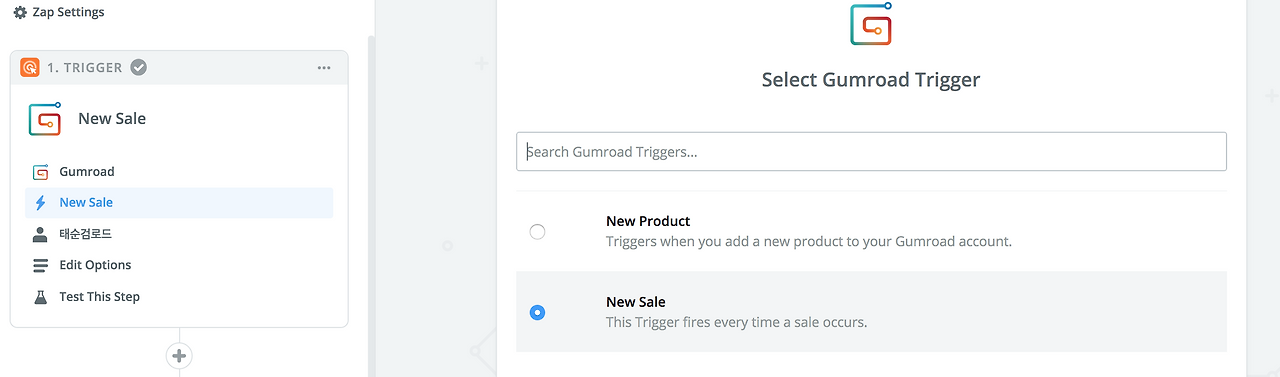The image size is (1280, 377).
Task: Open the Test This Step item
Action: coord(179,297)
